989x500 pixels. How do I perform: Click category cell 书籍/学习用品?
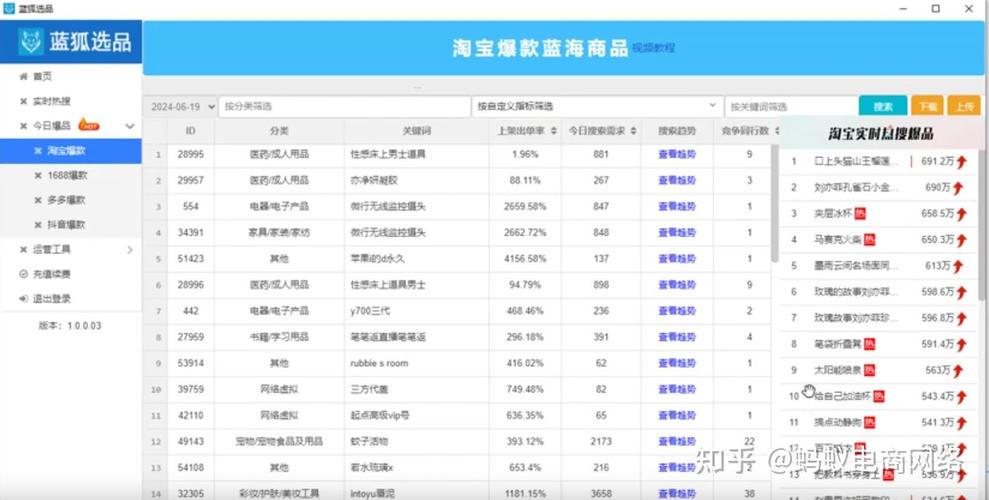[279, 337]
